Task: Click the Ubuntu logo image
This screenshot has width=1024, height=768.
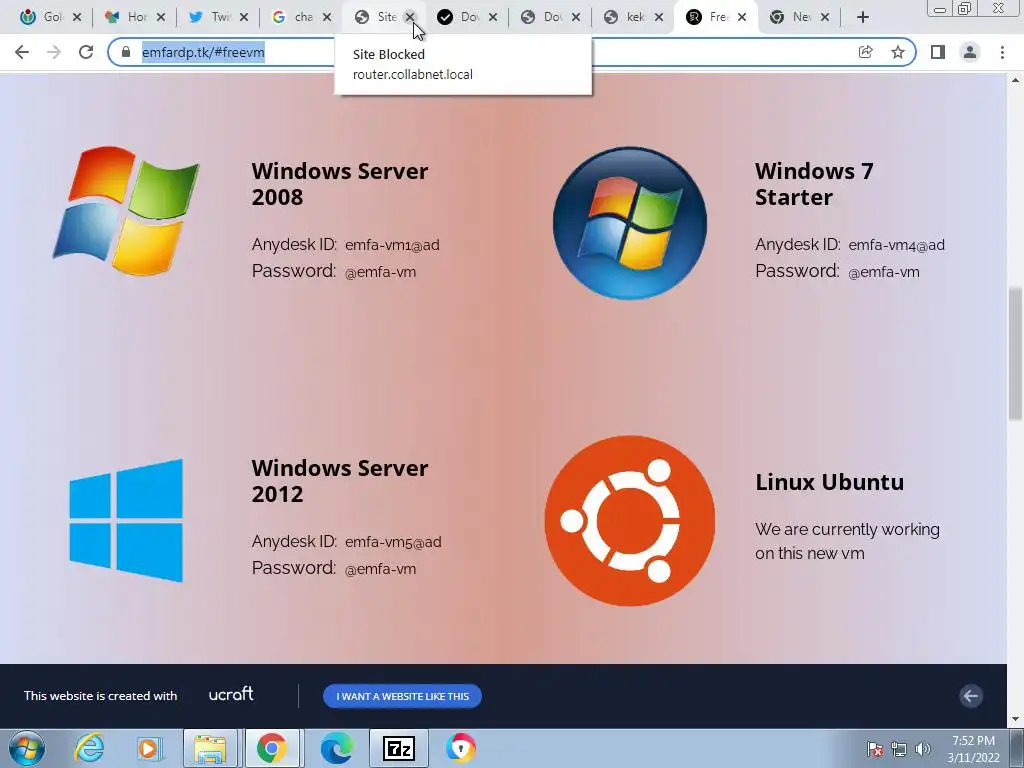Action: tap(630, 521)
